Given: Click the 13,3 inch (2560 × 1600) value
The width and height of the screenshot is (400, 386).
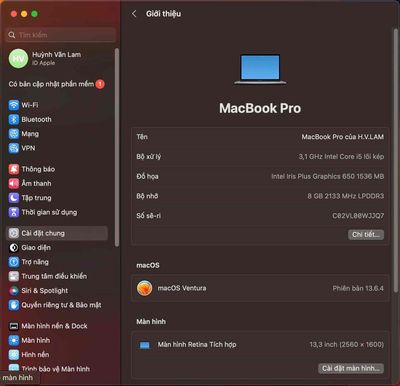Looking at the screenshot, I should point(347,345).
